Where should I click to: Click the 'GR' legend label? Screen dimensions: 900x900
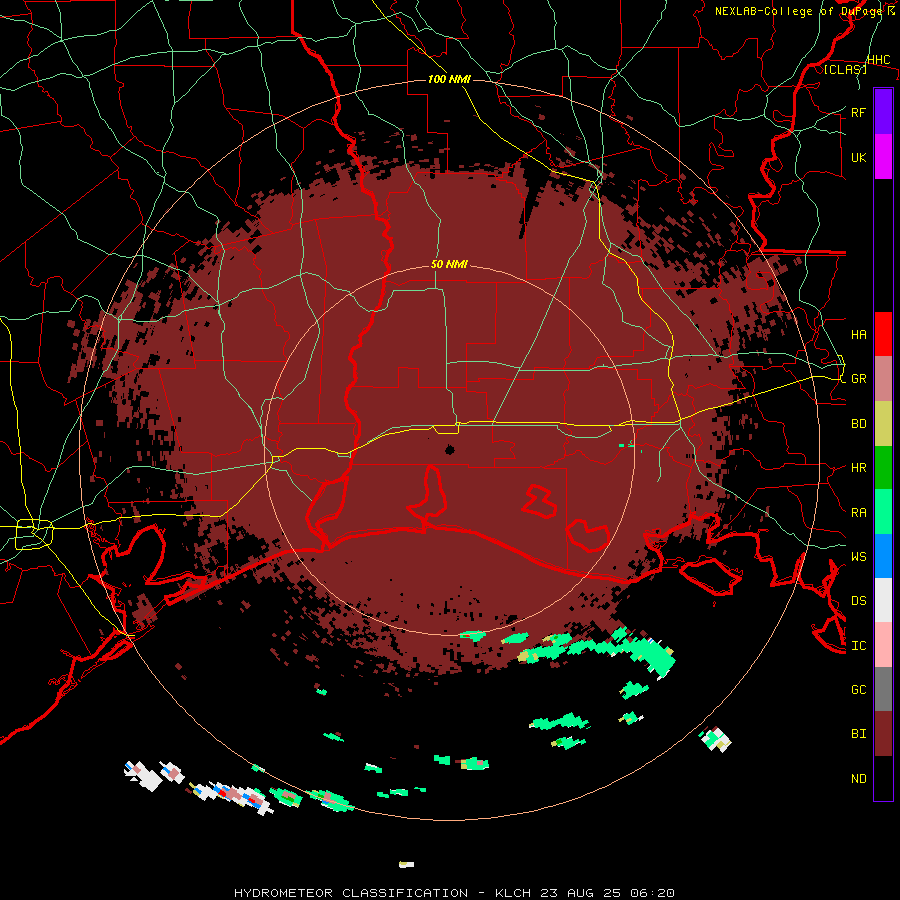point(858,379)
